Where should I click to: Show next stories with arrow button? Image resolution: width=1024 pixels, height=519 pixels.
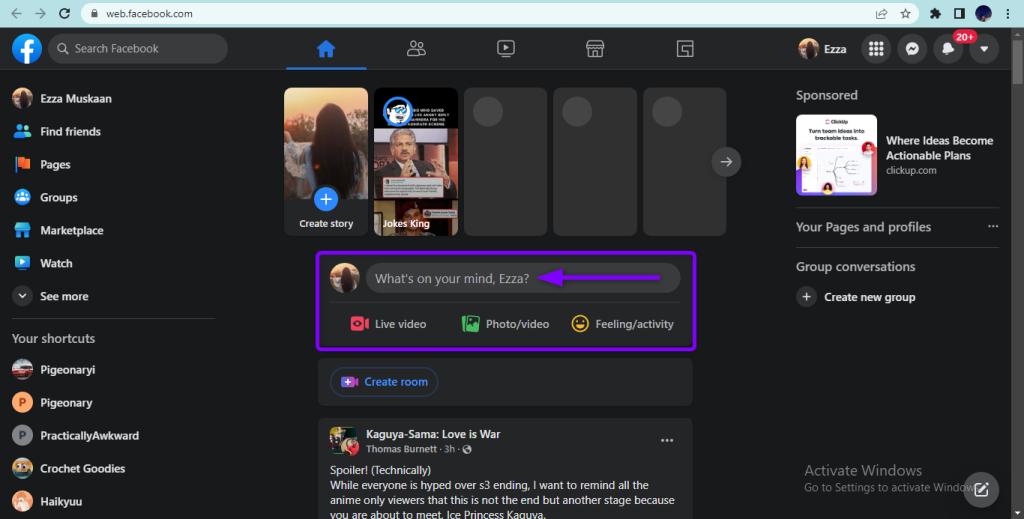point(726,162)
